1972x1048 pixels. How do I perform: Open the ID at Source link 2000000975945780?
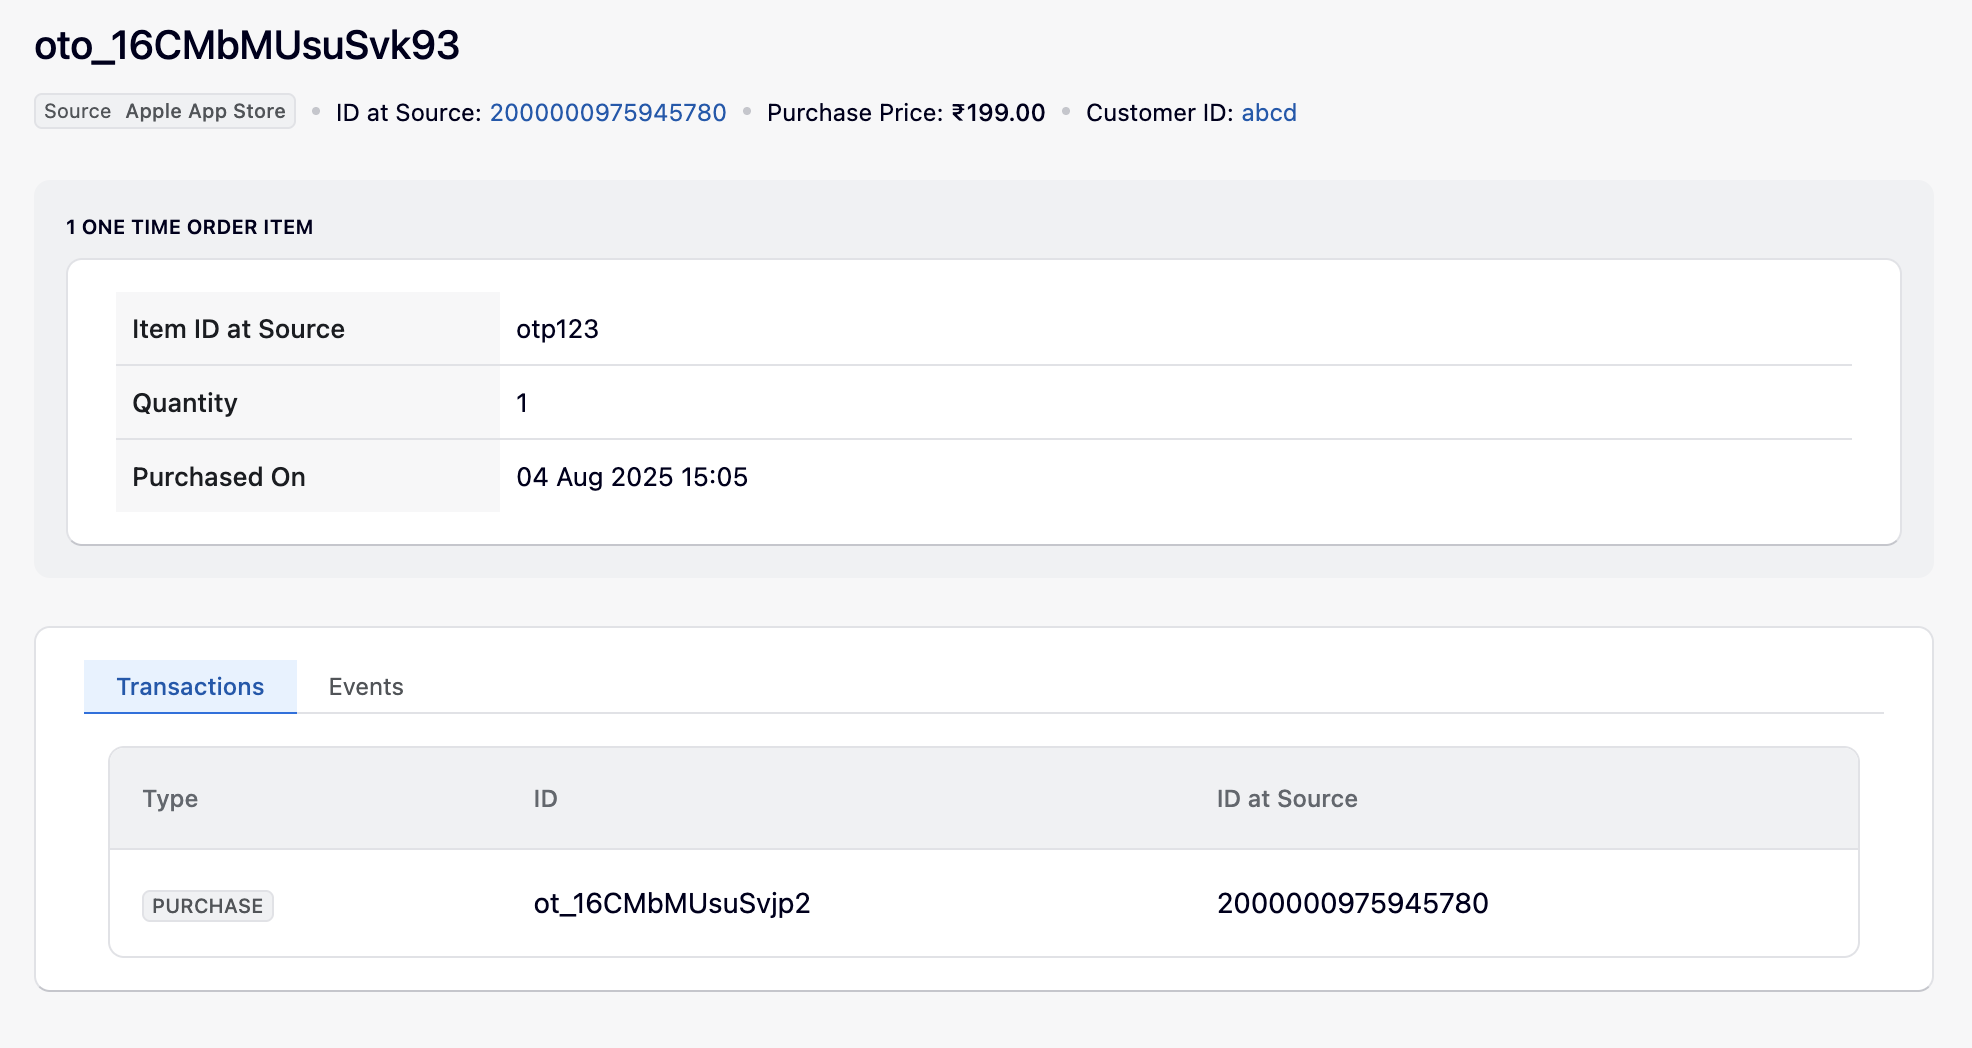point(607,113)
